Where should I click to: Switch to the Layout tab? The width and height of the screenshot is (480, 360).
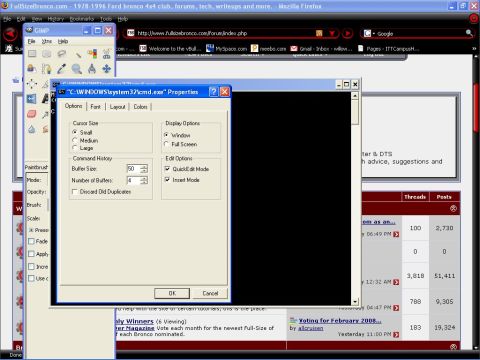(117, 107)
